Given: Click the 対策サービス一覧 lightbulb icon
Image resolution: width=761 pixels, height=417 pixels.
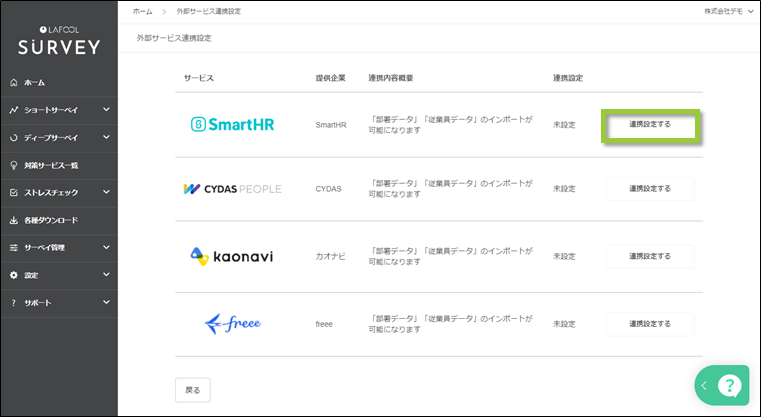Looking at the screenshot, I should pos(14,165).
